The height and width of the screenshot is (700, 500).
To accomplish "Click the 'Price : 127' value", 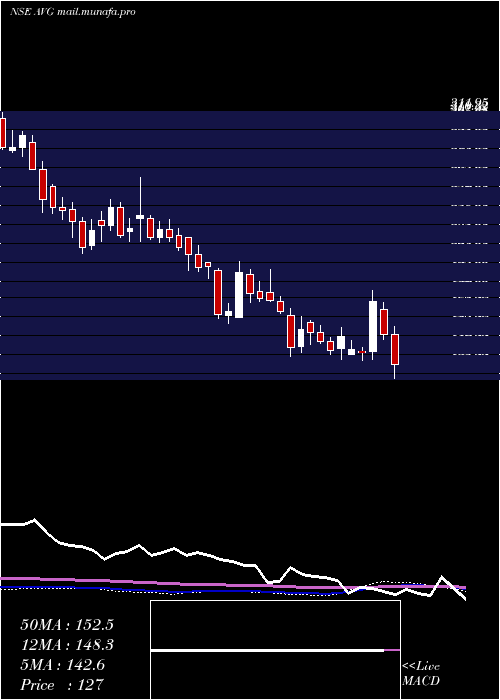I will 62,685.
